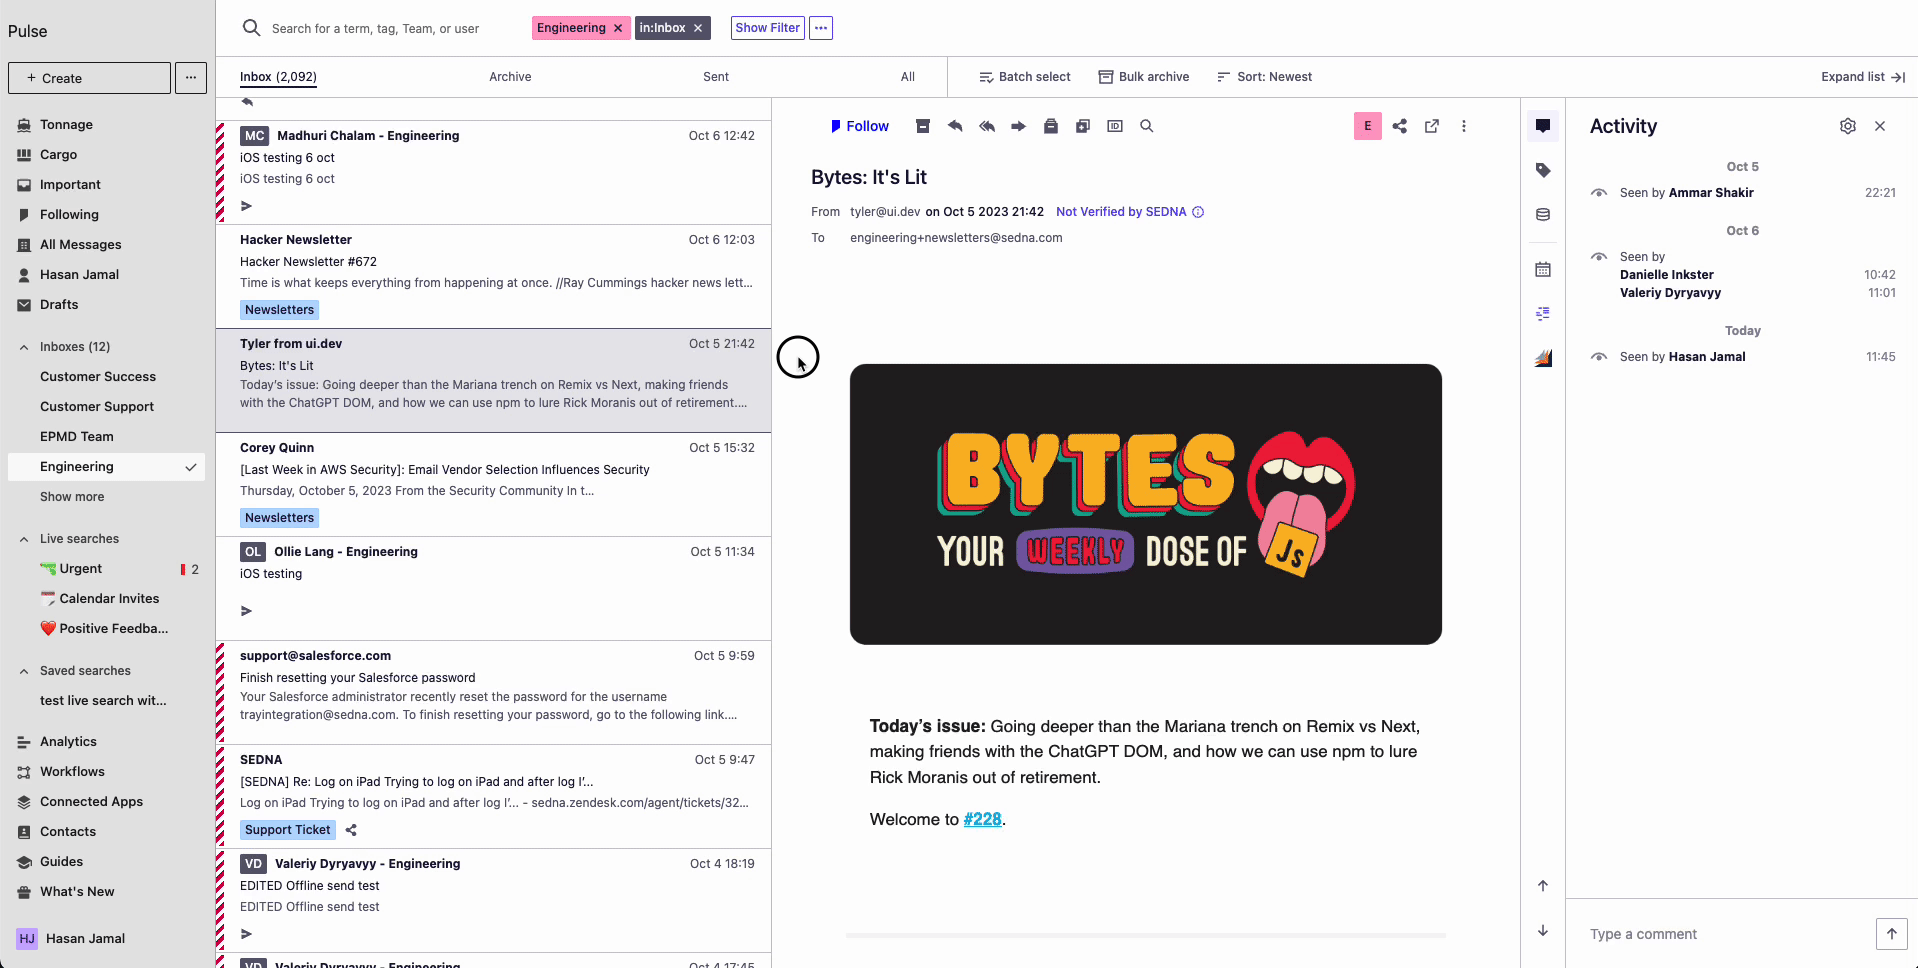Click the briefcase icon in message toolbar

[x=1051, y=126]
